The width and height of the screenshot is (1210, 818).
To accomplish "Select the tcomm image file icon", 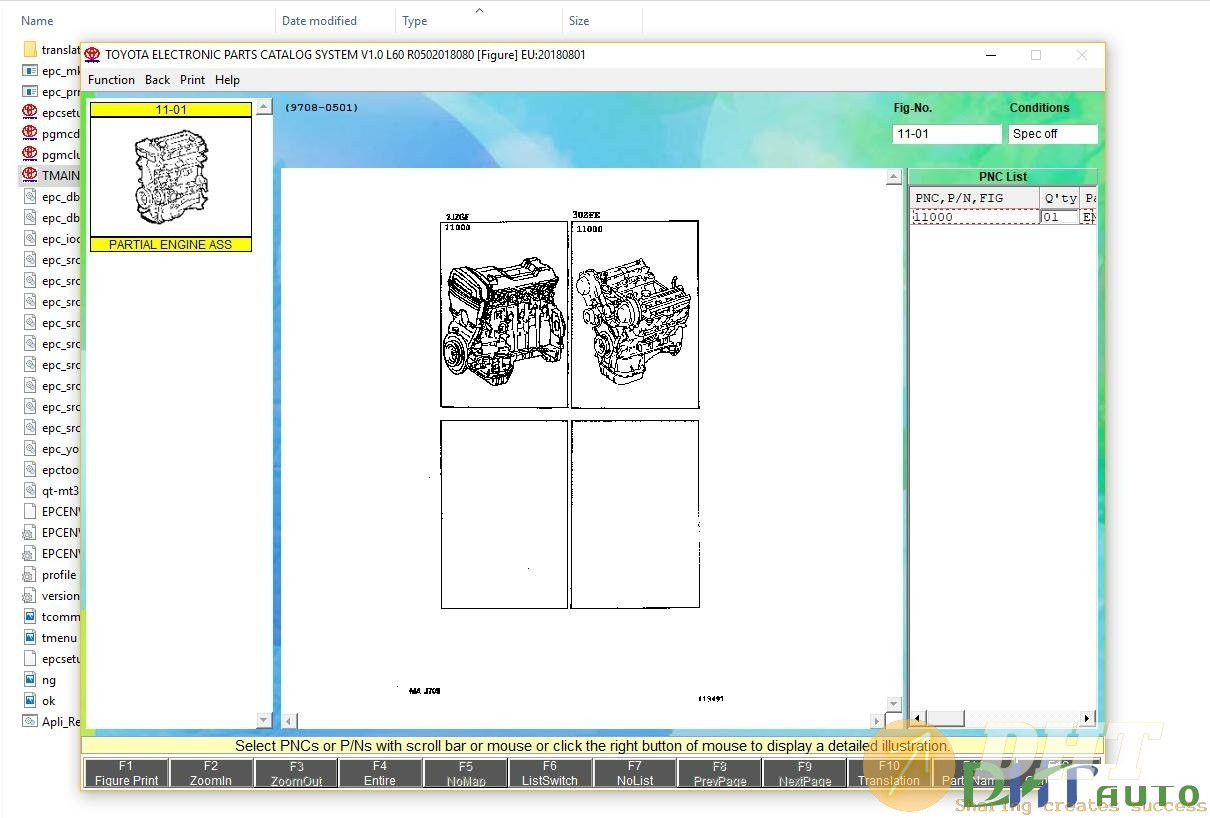I will tap(29, 616).
